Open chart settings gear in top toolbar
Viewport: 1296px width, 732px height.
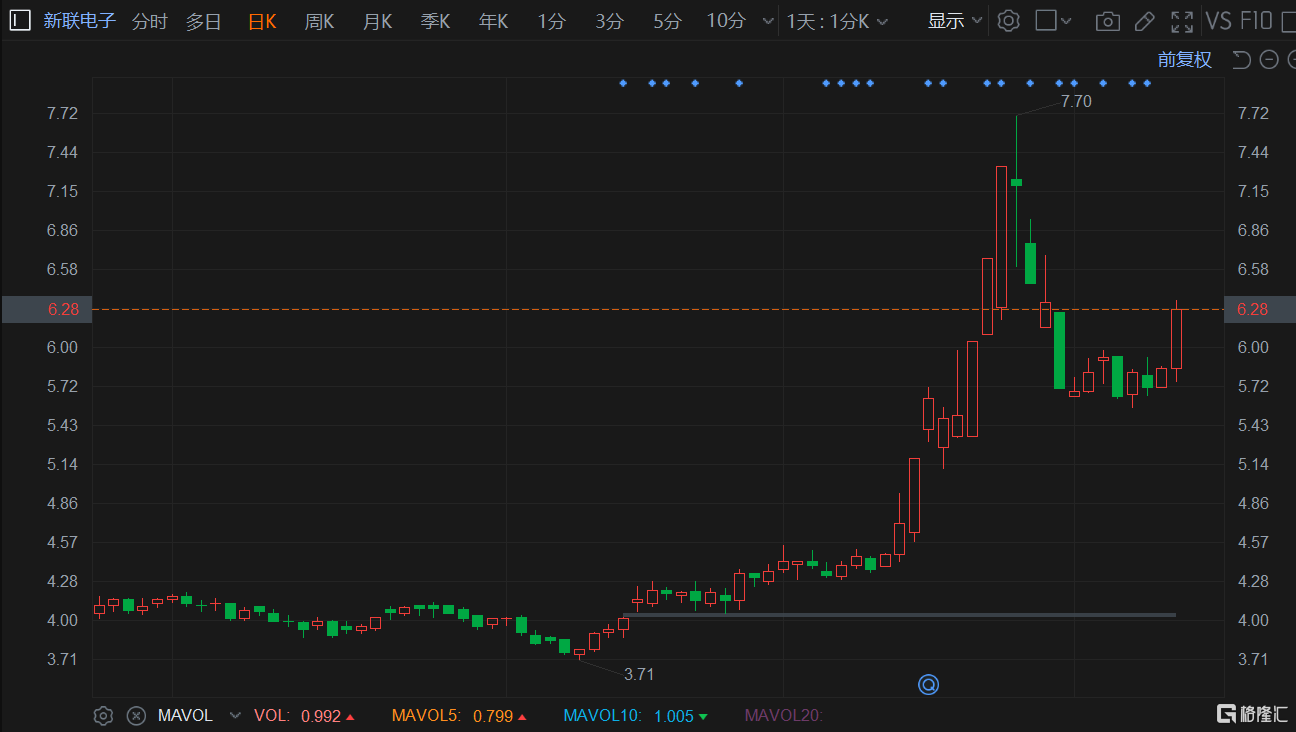tap(1008, 21)
